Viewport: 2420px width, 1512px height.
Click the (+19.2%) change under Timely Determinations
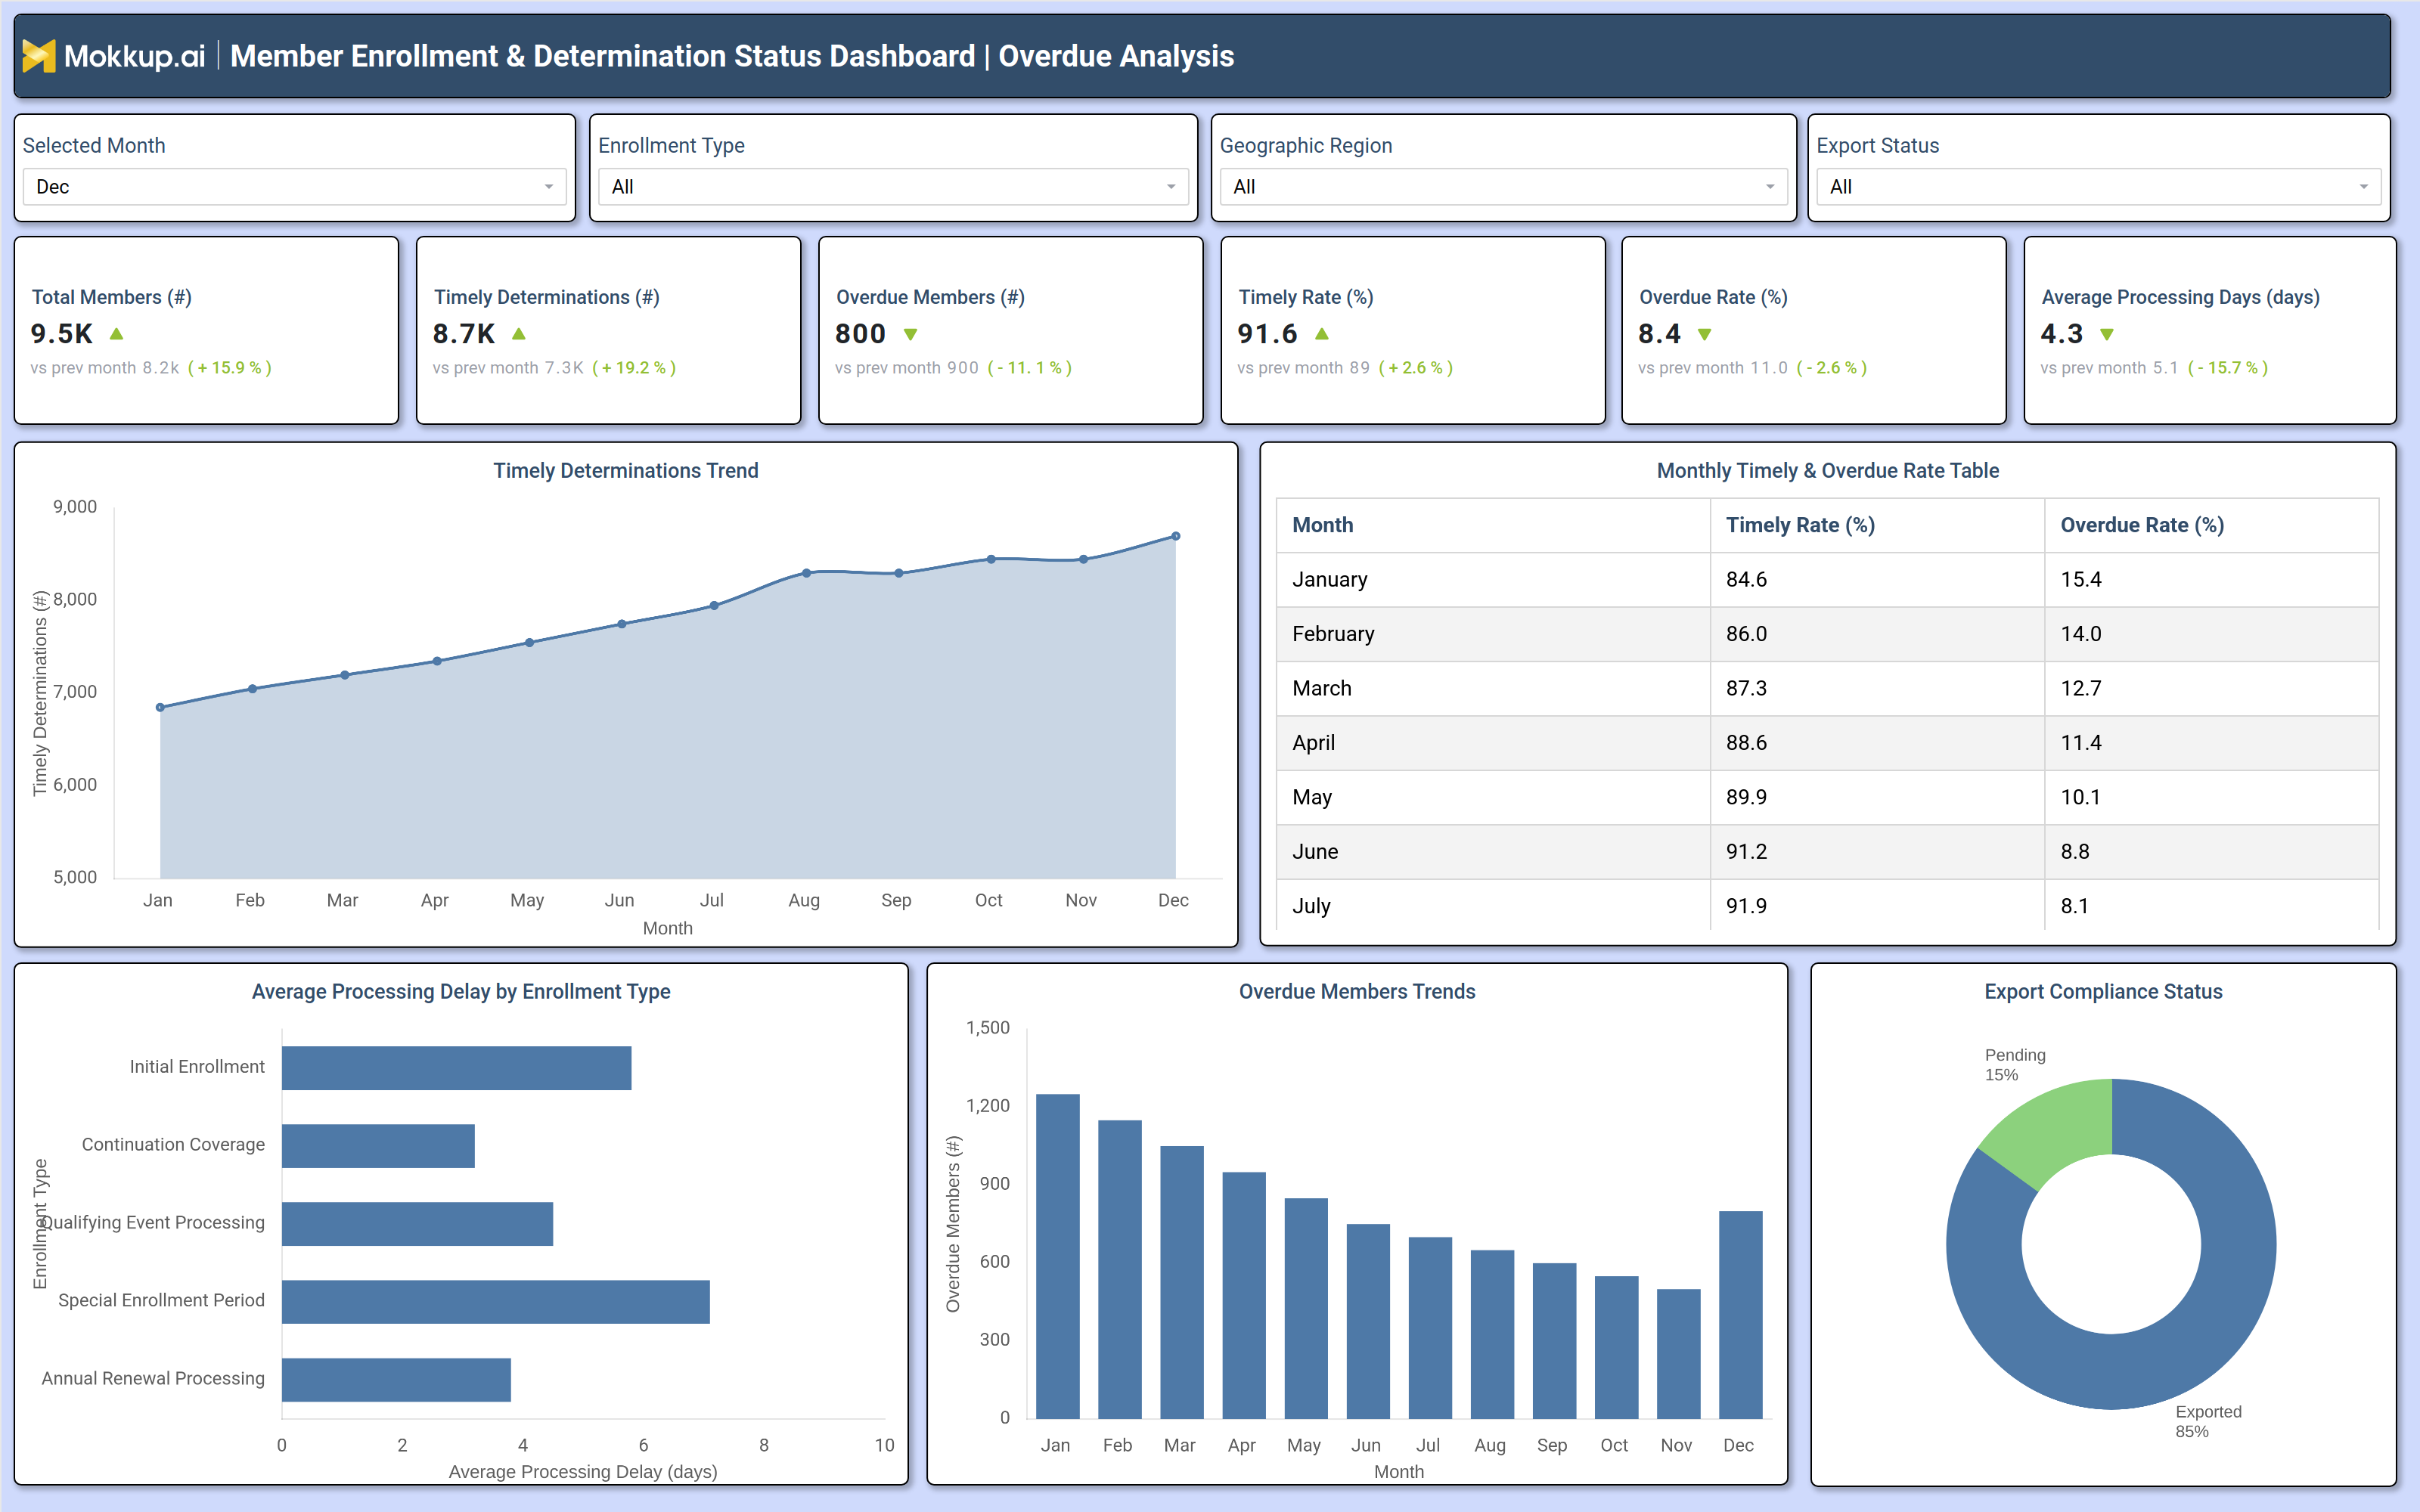pyautogui.click(x=634, y=368)
